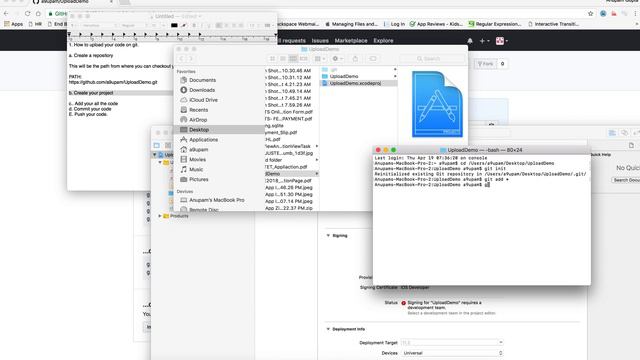Open TextEdit text color swatch

click(x=174, y=25)
